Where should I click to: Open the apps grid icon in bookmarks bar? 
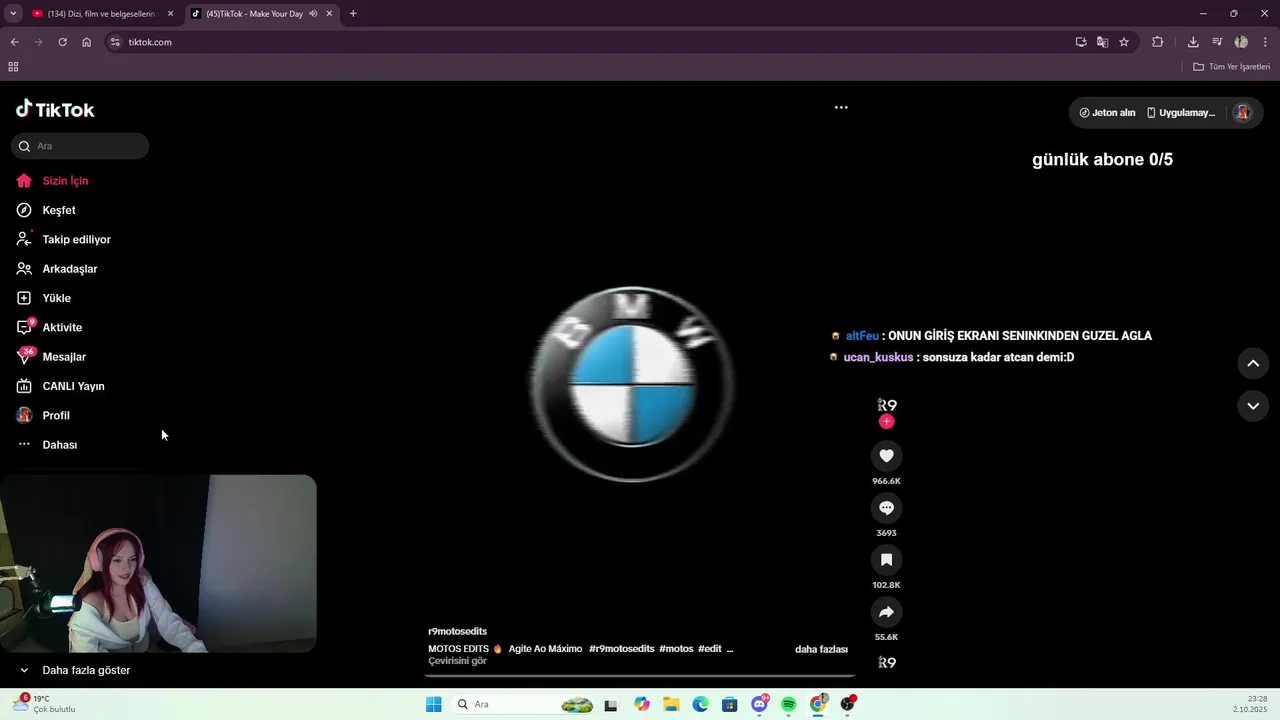tap(13, 67)
